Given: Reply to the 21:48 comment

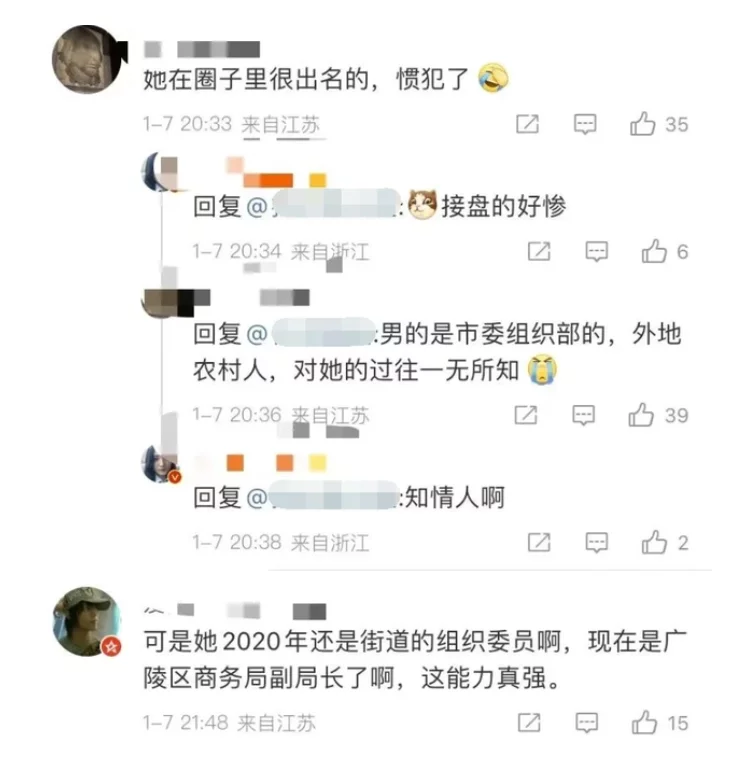Looking at the screenshot, I should [x=586, y=723].
